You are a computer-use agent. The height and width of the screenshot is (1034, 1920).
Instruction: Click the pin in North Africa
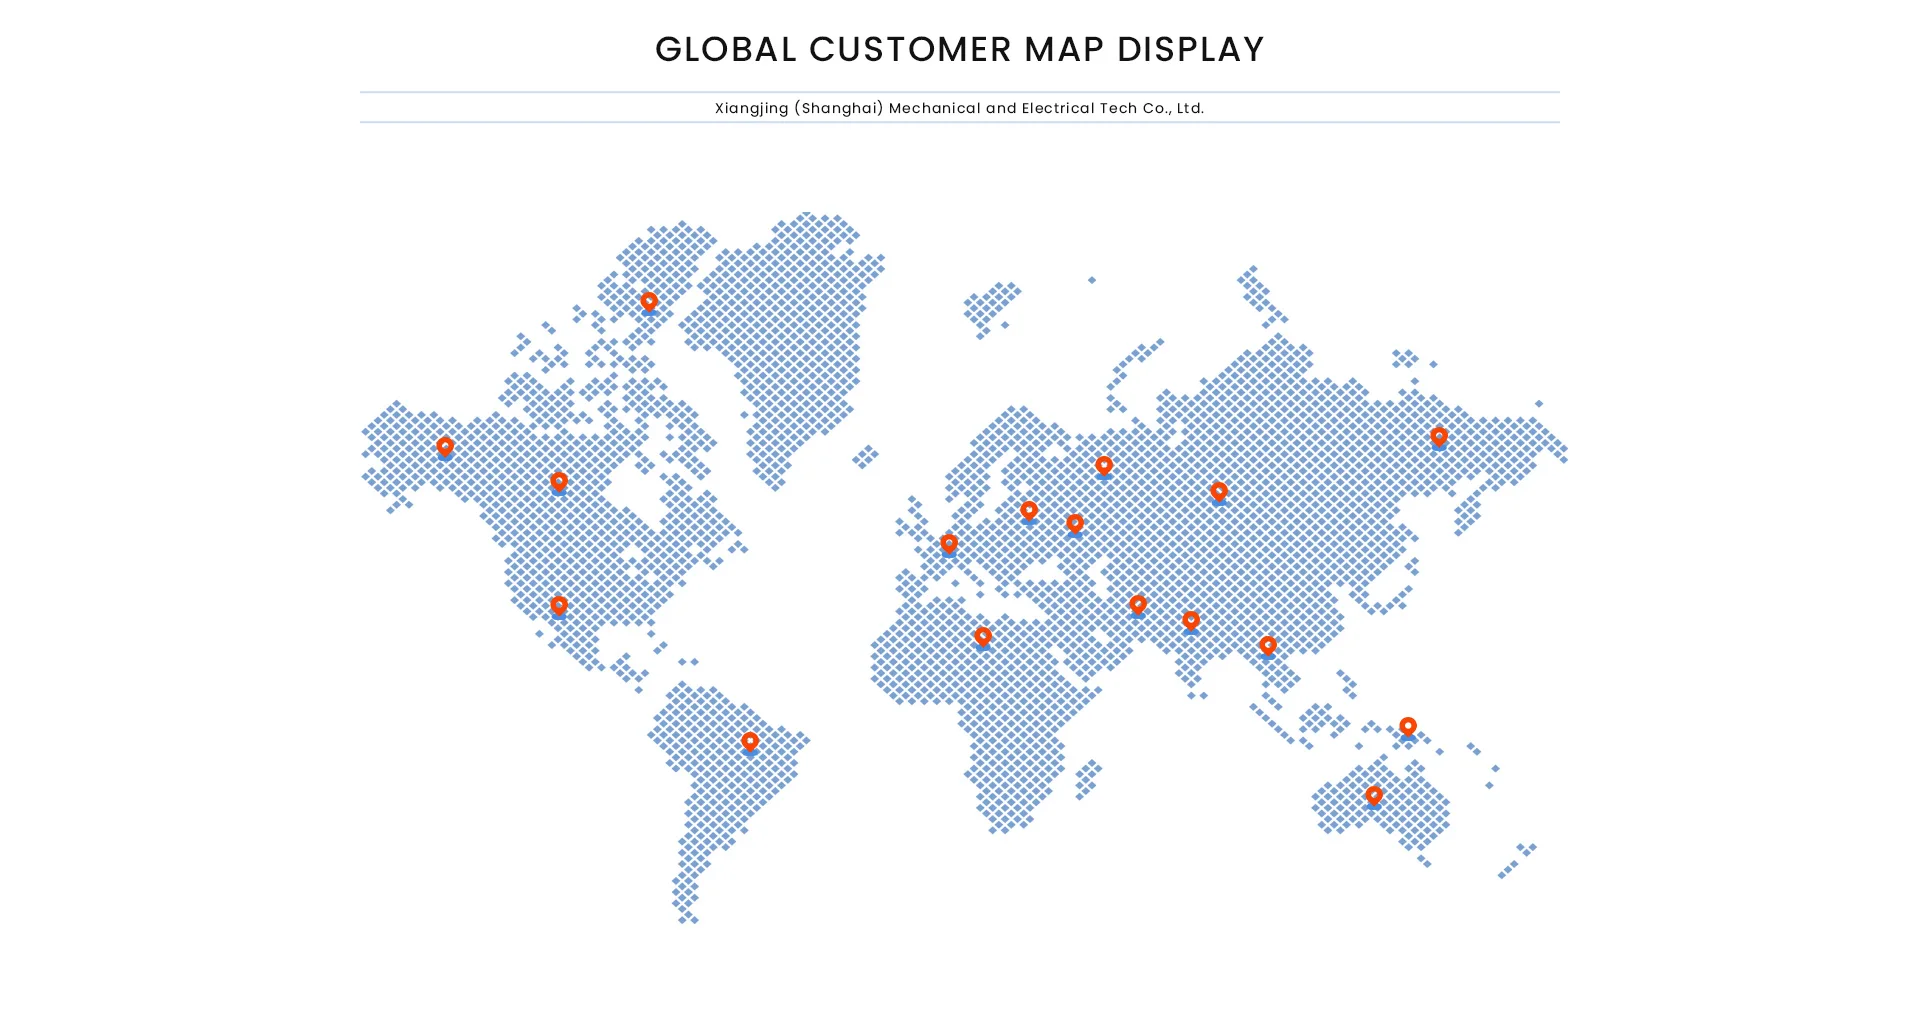pos(983,637)
